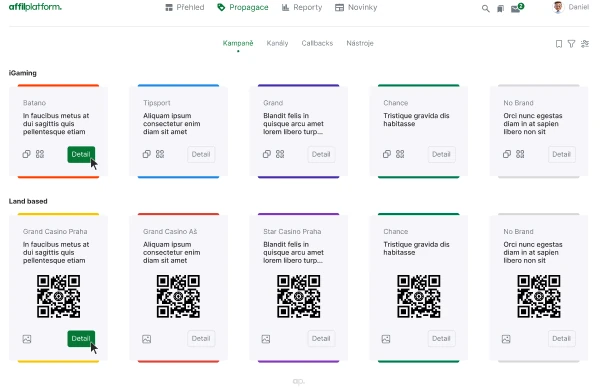Select the Kampaně tab

coord(238,43)
